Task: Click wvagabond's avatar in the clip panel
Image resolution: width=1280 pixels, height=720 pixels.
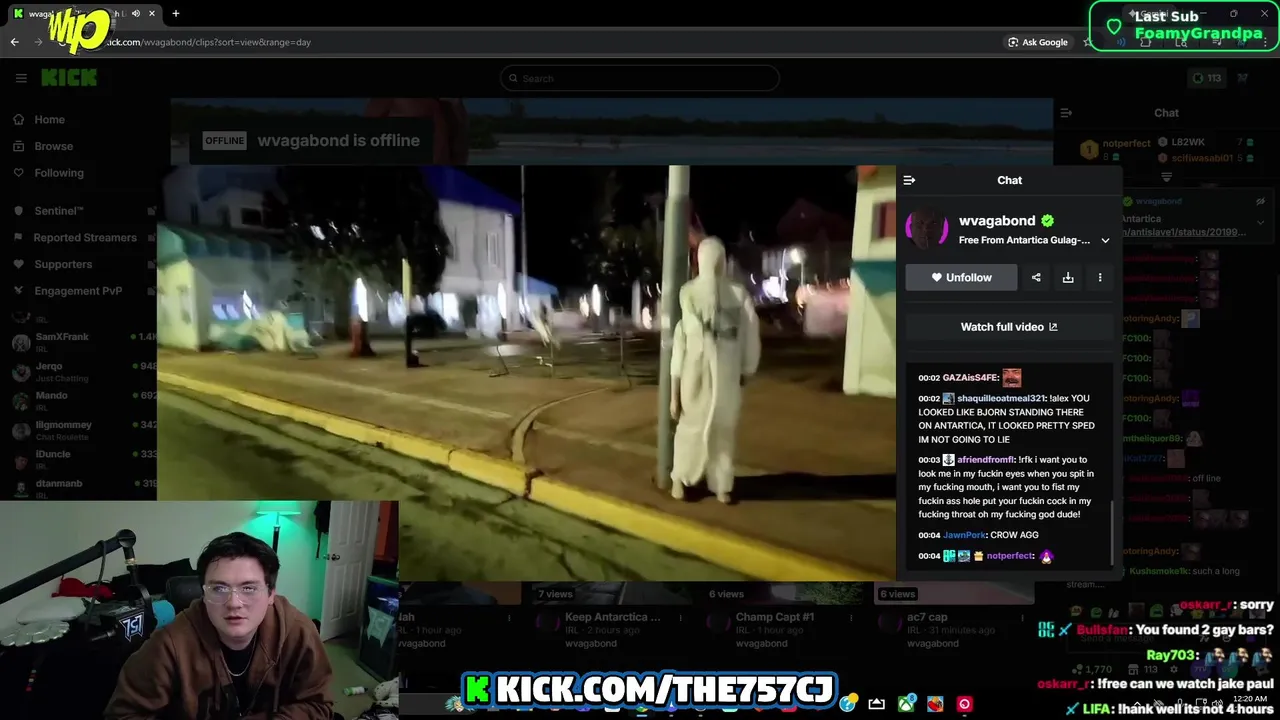Action: point(927,229)
